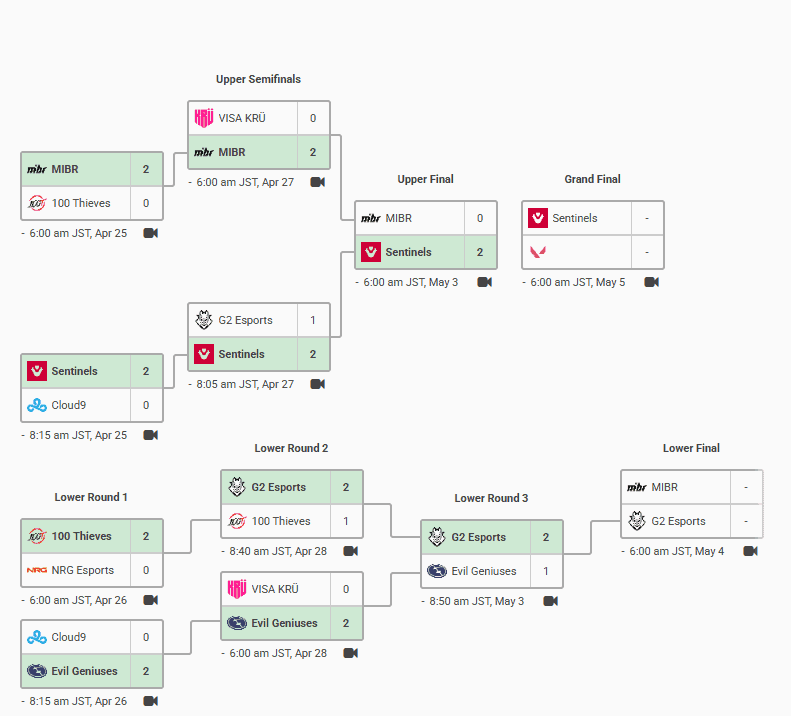This screenshot has height=716, width=791.
Task: Open G2 Esports team in Lower Final
Action: coord(678,521)
